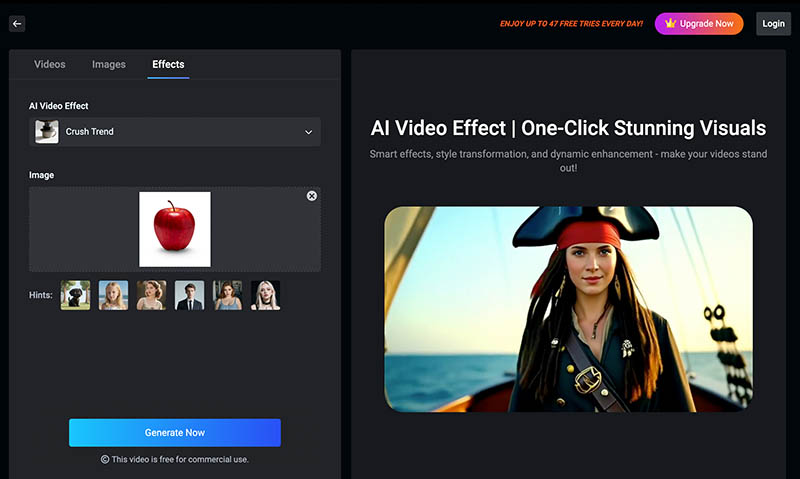The height and width of the screenshot is (479, 800).
Task: Click the pirate woman preview video
Action: point(568,309)
